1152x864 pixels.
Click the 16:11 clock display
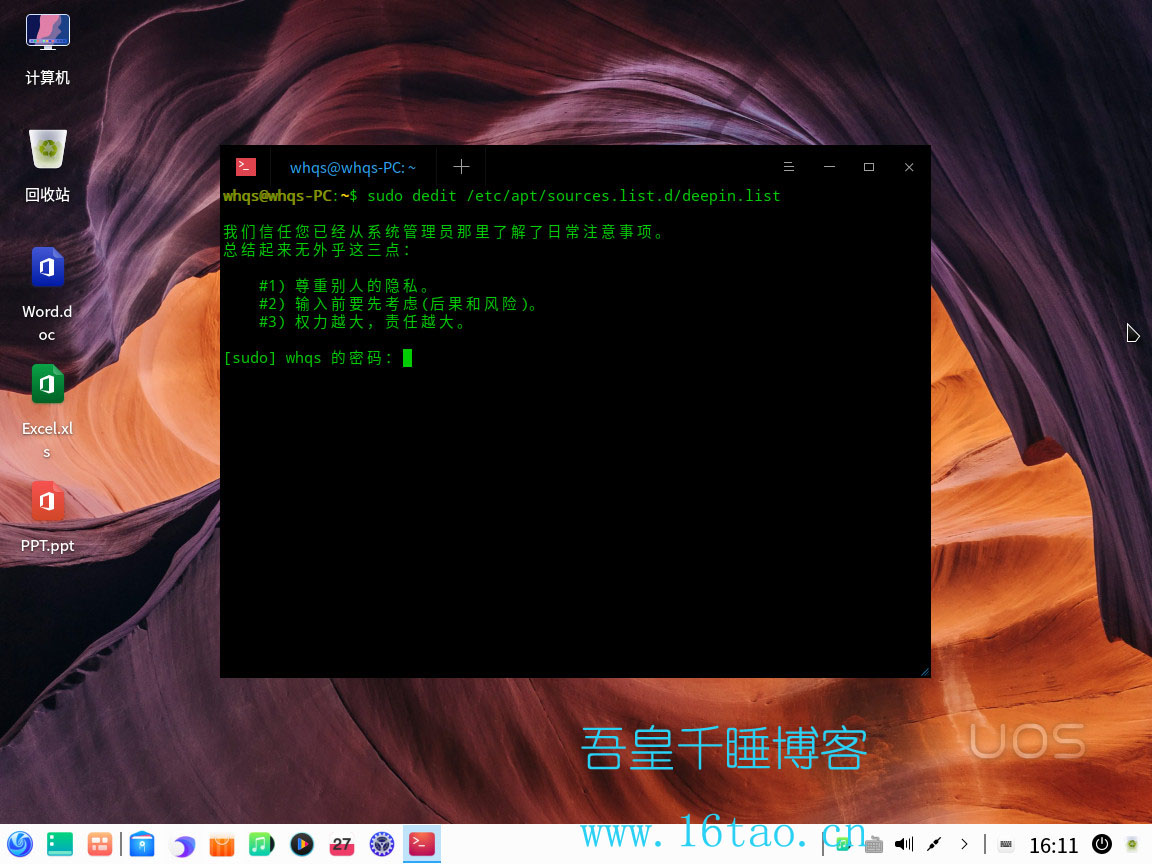tap(1054, 846)
